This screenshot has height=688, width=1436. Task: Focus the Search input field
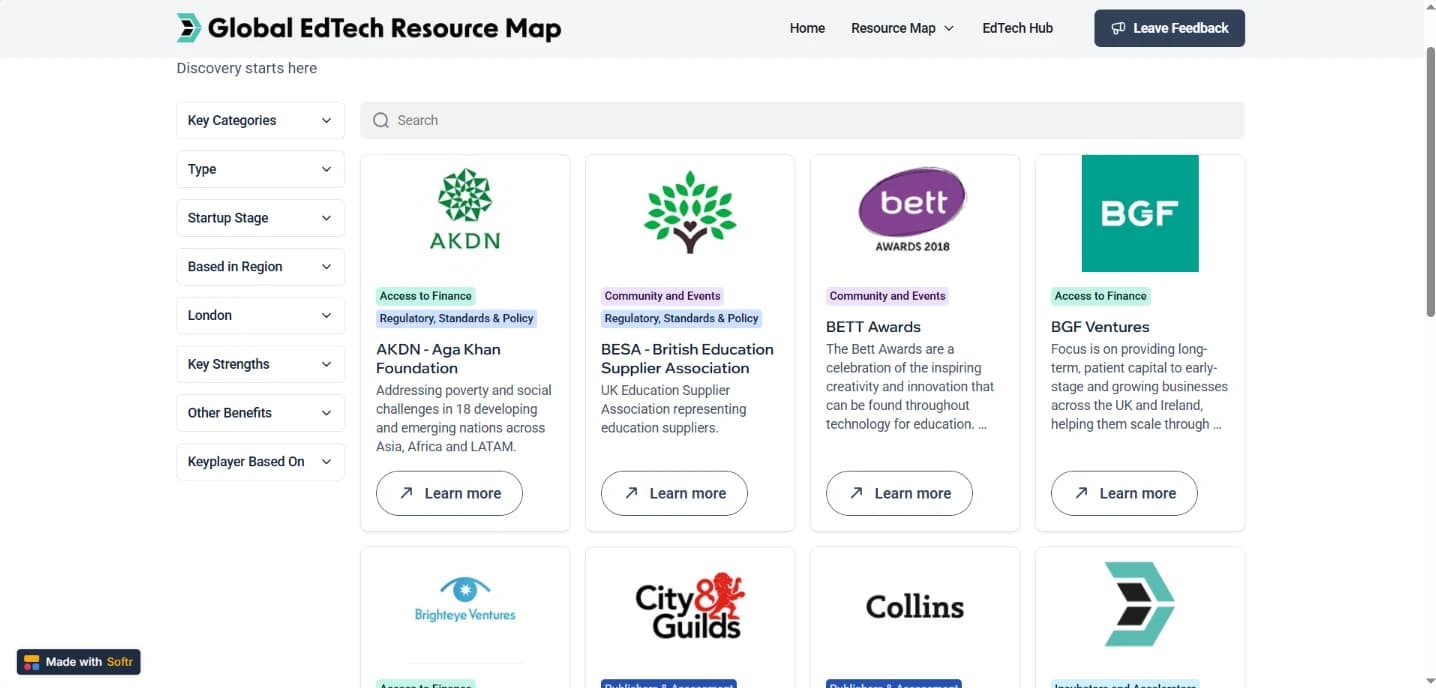pos(802,120)
